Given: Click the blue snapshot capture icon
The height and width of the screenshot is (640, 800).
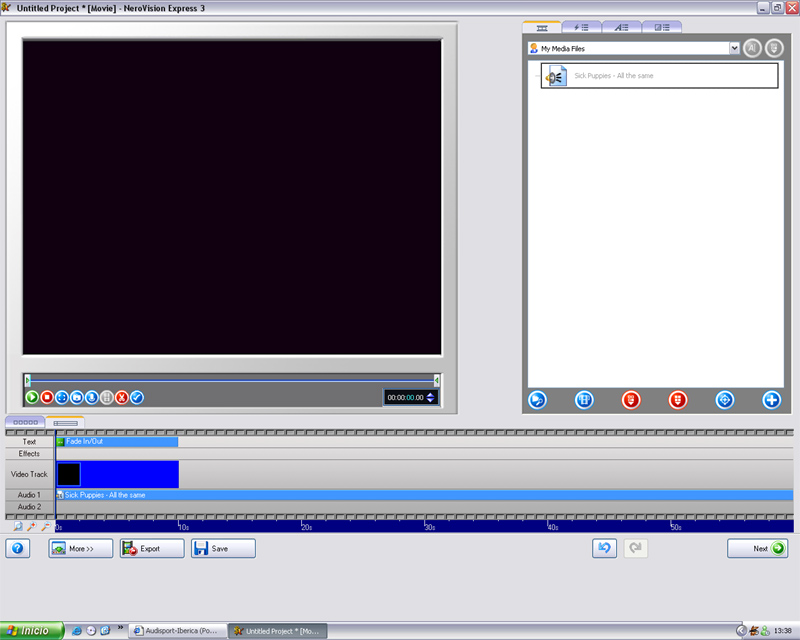Looking at the screenshot, I should (x=77, y=397).
